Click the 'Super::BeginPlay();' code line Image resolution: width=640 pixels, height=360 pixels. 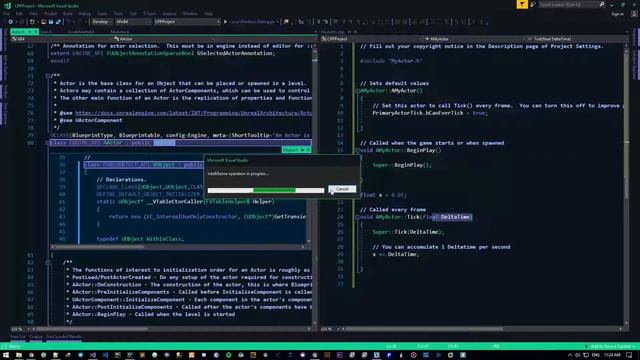point(402,165)
